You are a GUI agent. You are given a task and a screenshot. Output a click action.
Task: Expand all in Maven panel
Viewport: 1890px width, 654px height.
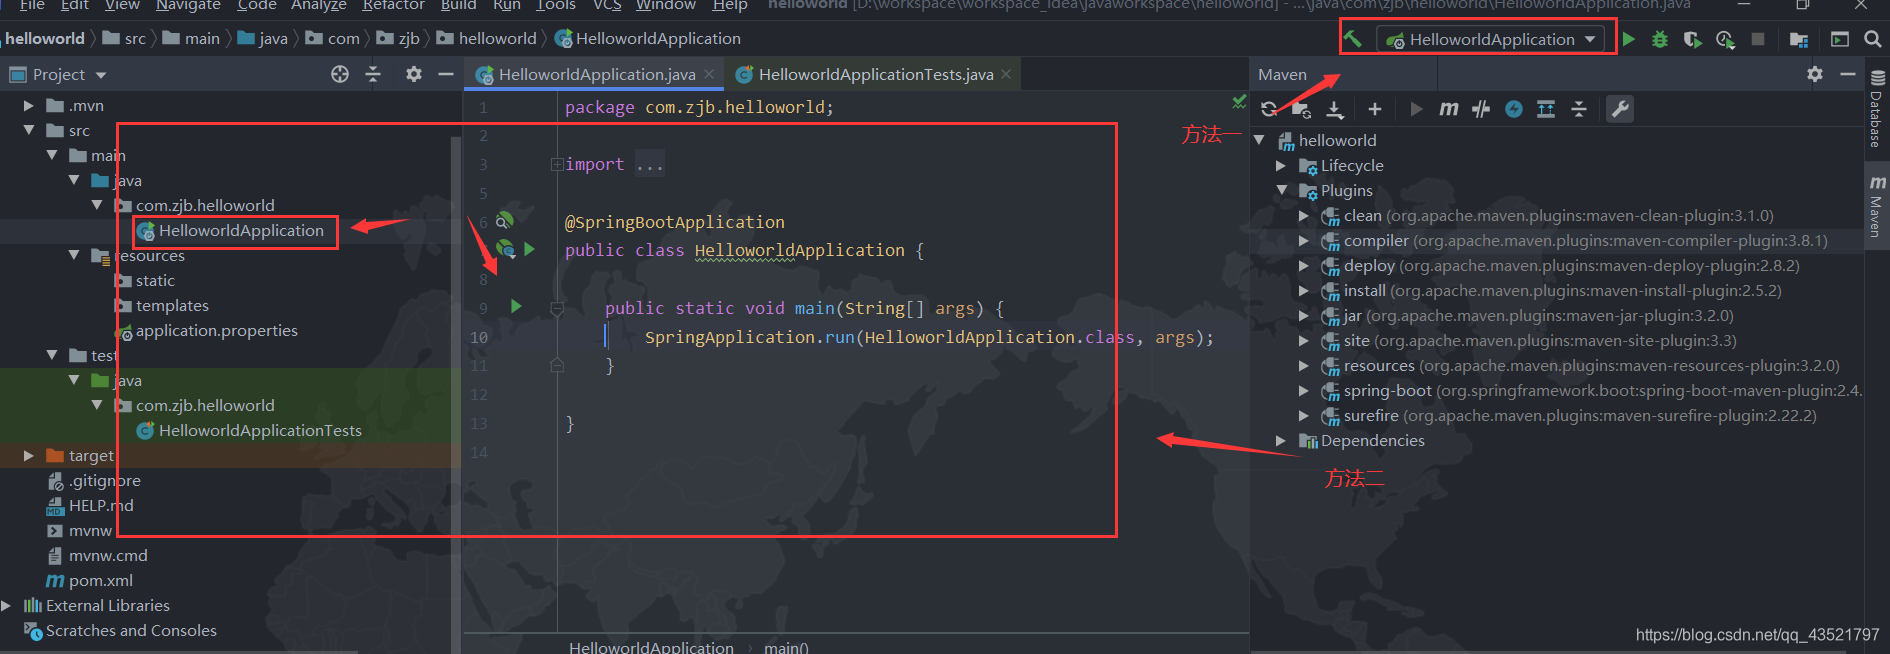1546,109
